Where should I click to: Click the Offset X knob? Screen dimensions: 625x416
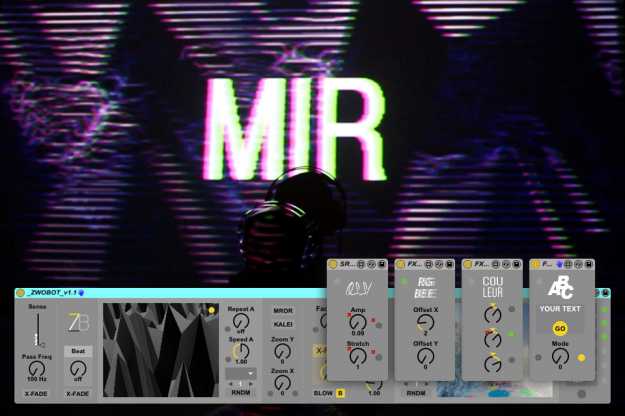pyautogui.click(x=425, y=322)
